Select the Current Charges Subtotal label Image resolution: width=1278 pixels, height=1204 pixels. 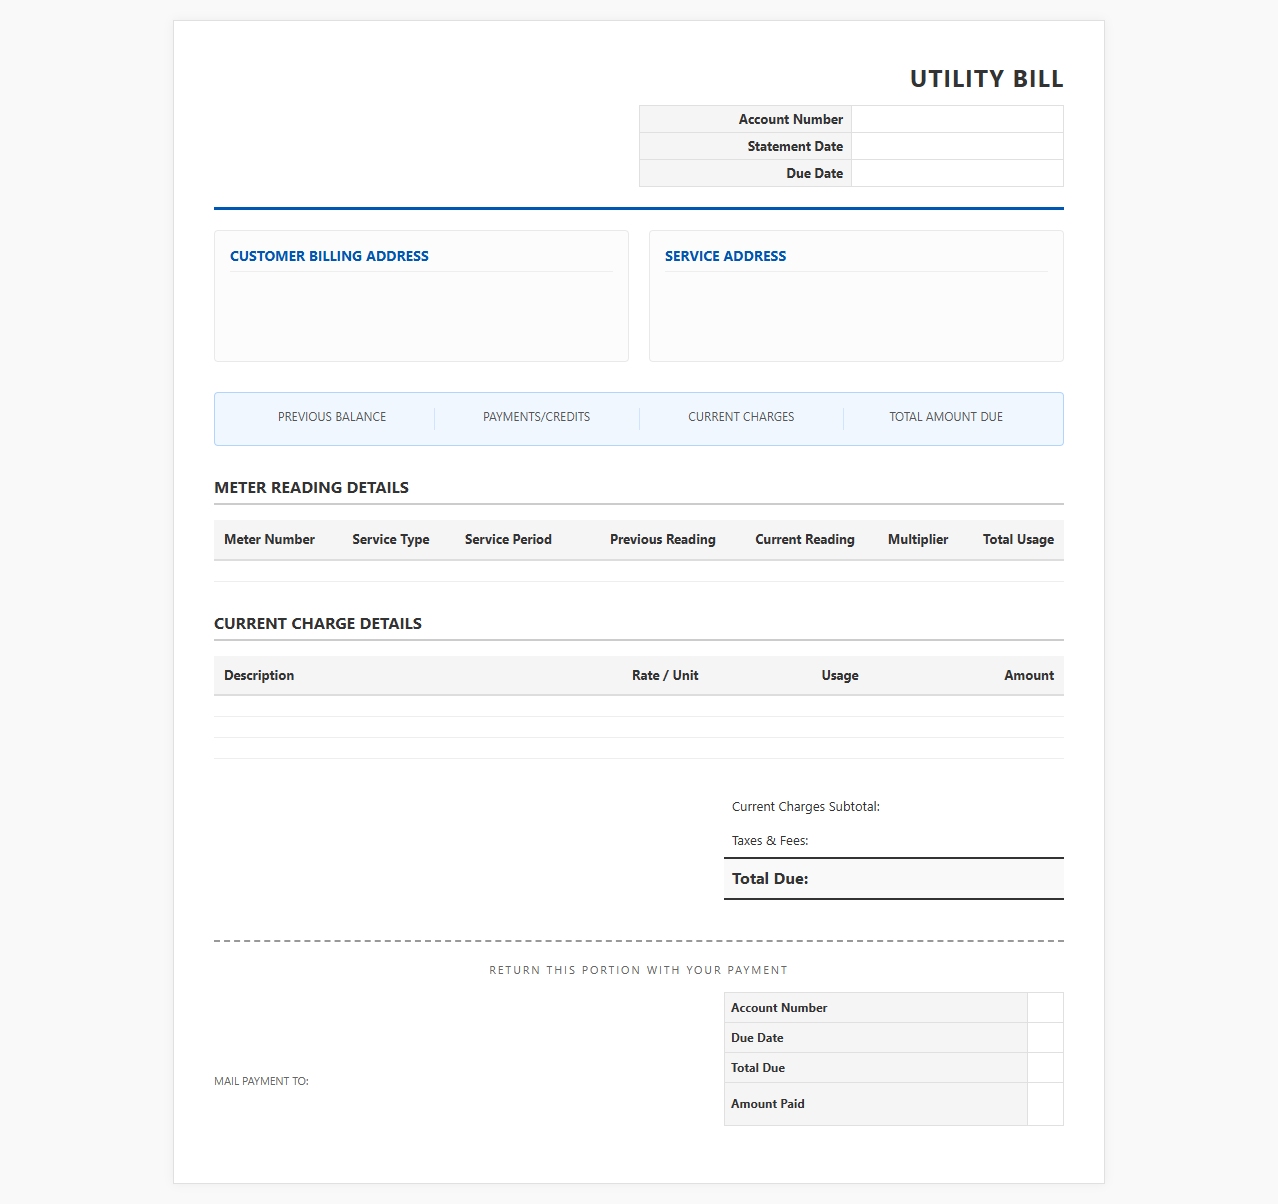click(x=806, y=807)
